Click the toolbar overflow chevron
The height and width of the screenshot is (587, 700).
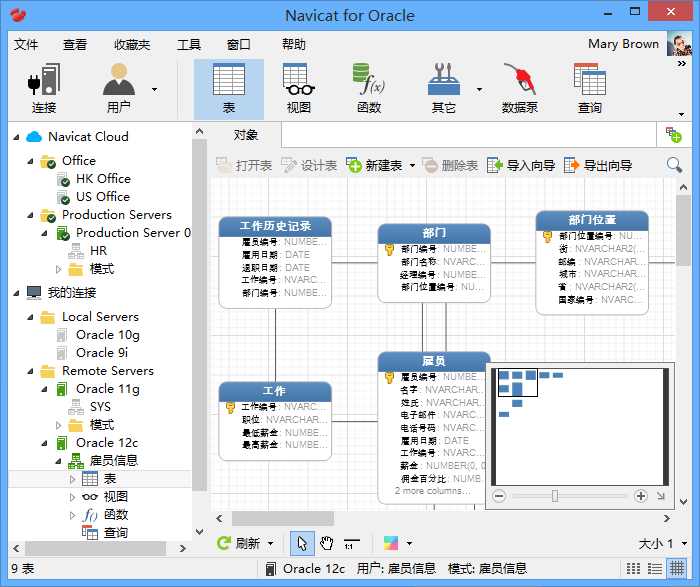(x=682, y=64)
